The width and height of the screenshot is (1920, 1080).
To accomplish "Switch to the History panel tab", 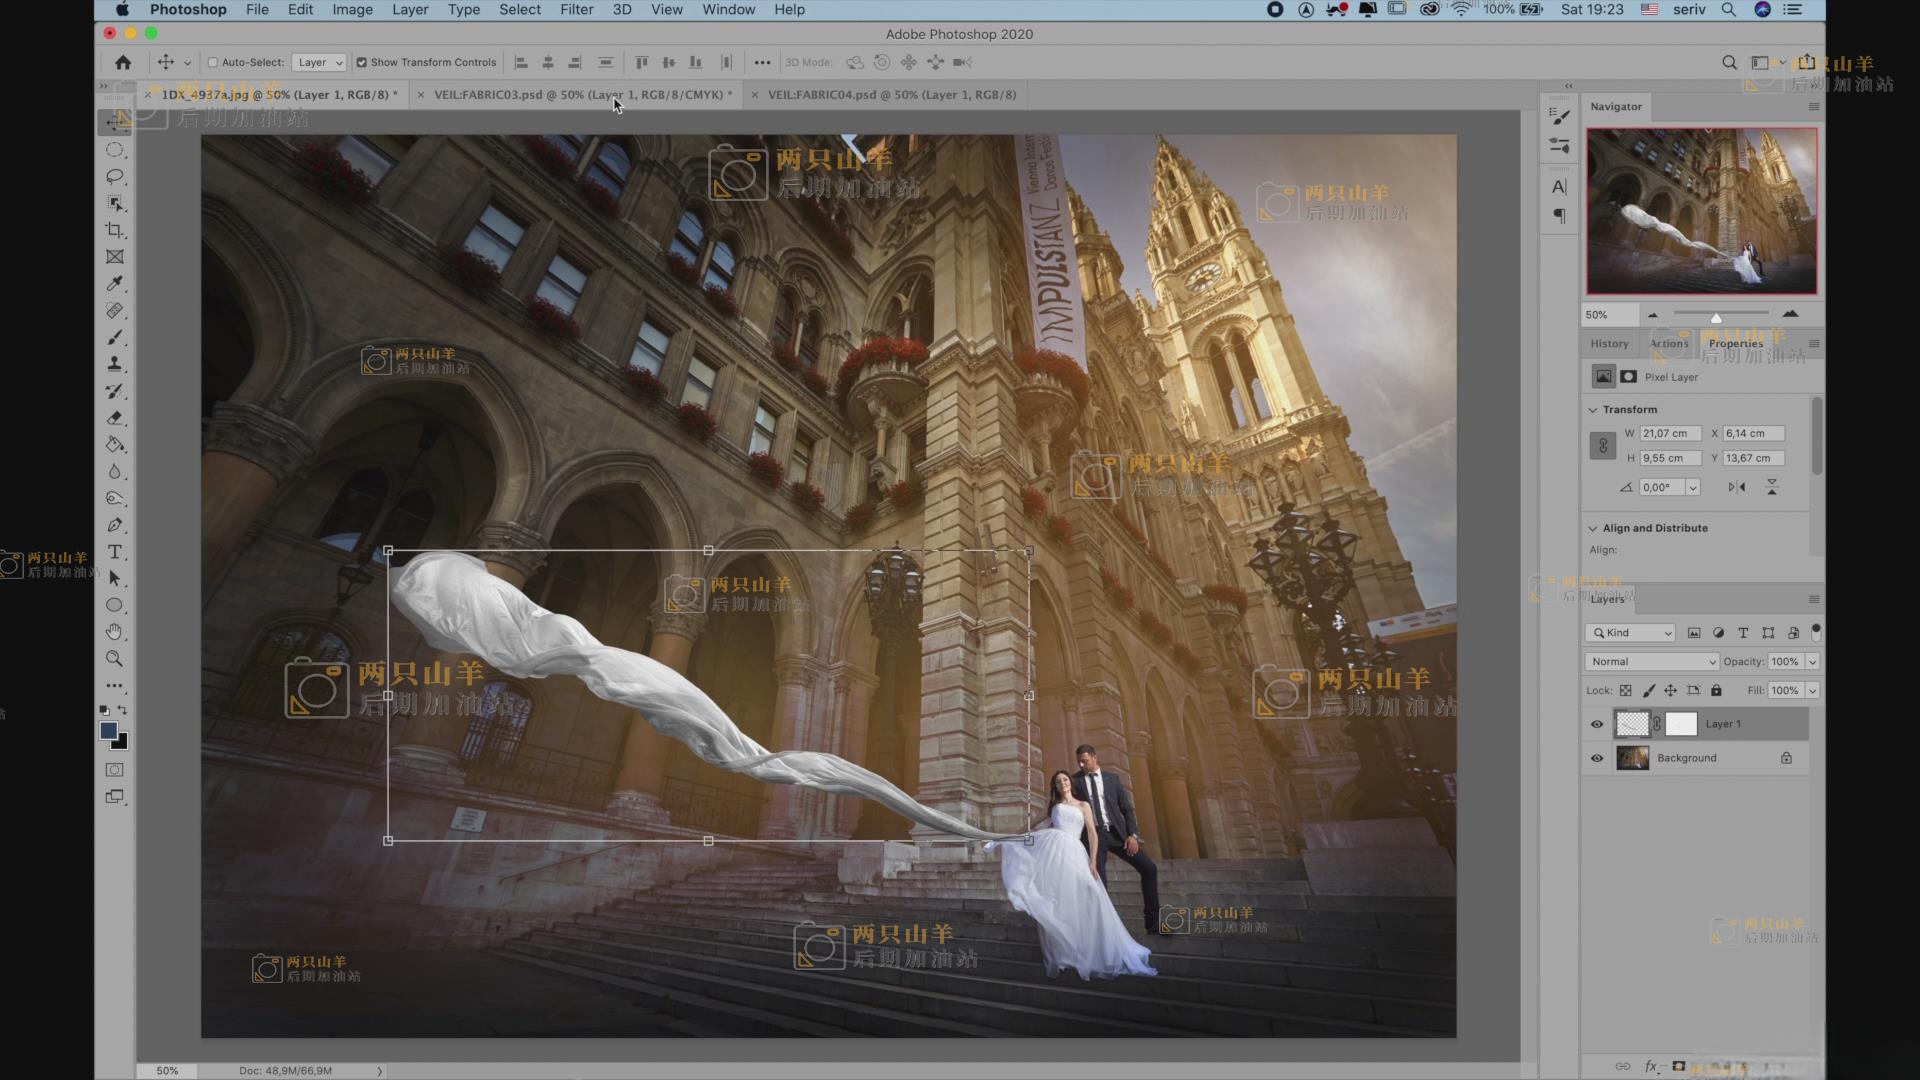I will pyautogui.click(x=1609, y=344).
